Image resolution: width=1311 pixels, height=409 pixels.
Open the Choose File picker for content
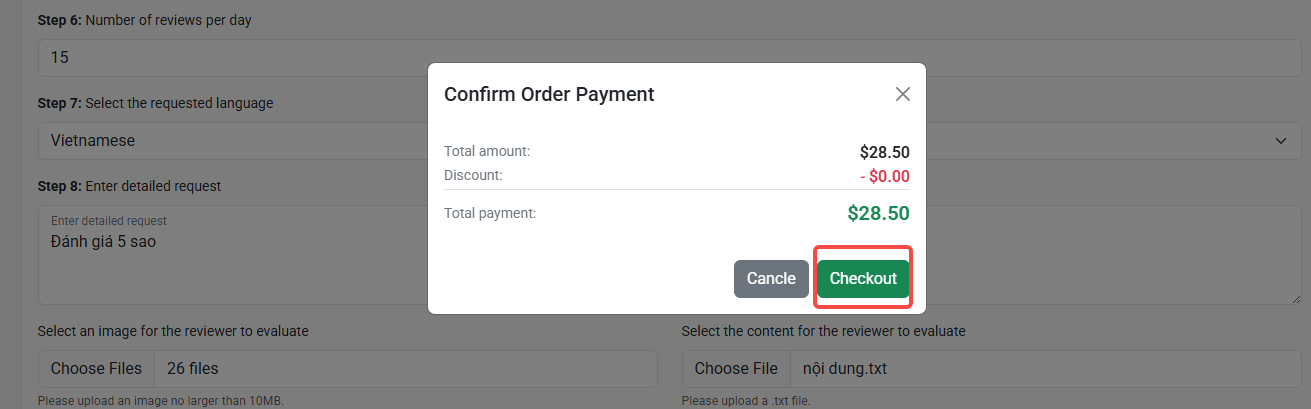click(x=736, y=369)
